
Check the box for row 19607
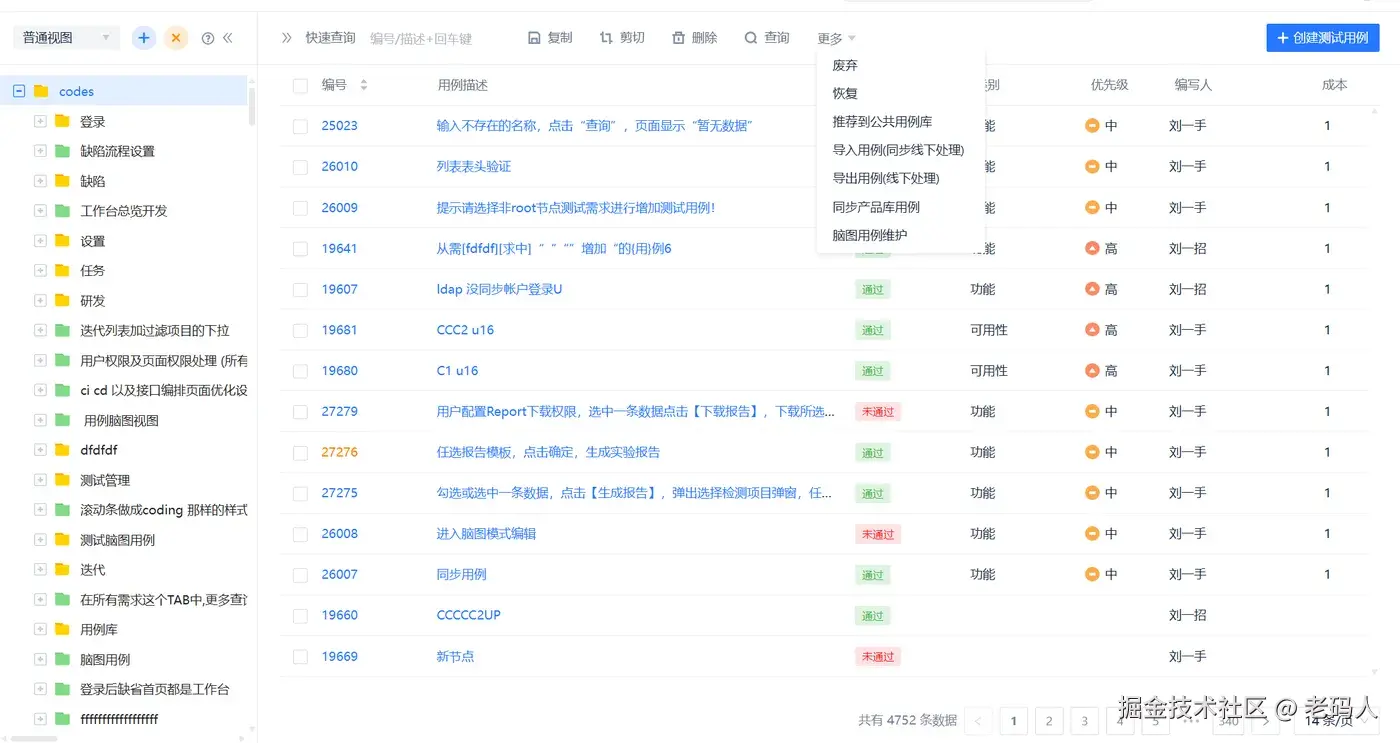coord(300,290)
